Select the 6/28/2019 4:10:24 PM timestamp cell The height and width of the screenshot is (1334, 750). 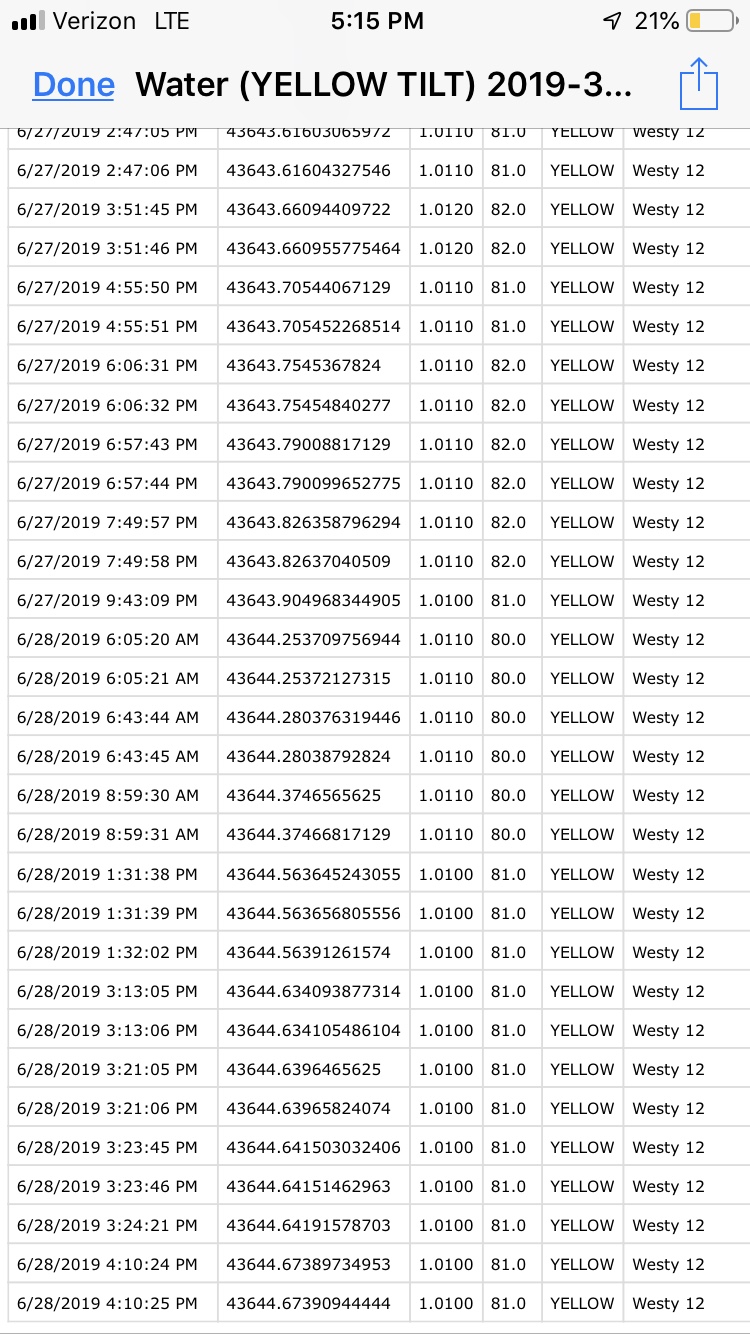(113, 1265)
